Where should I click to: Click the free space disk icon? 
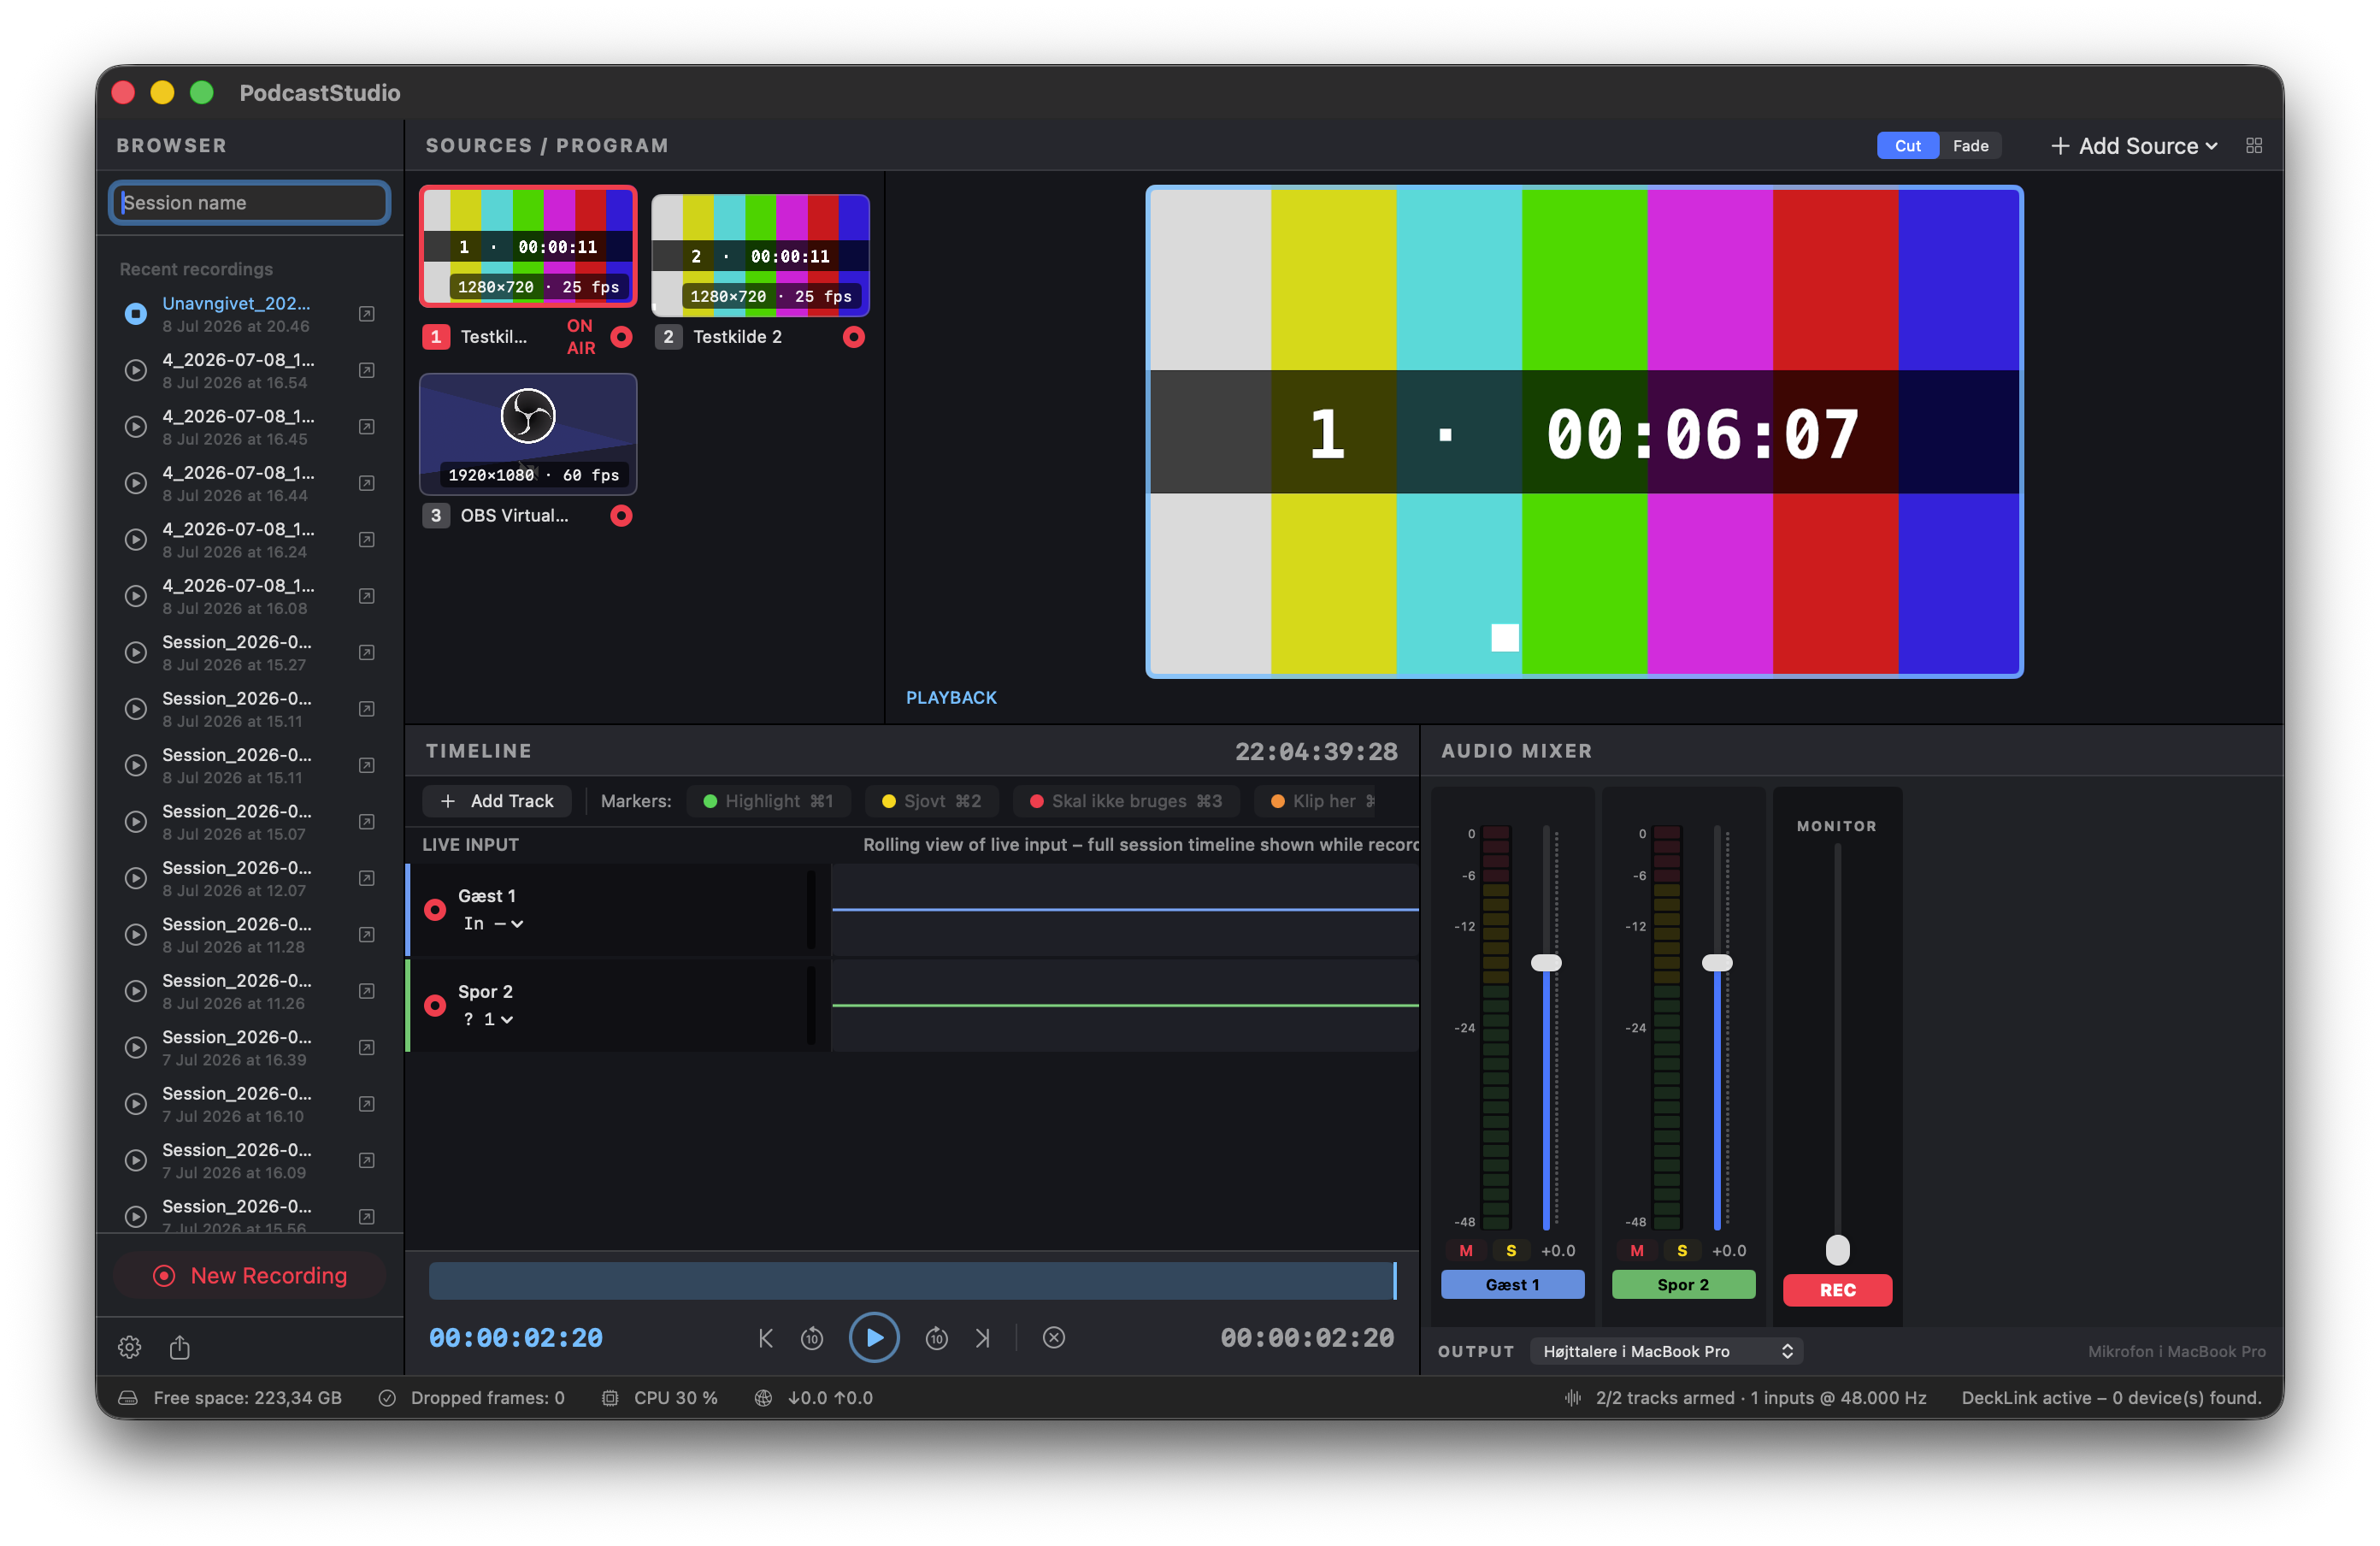(128, 1398)
